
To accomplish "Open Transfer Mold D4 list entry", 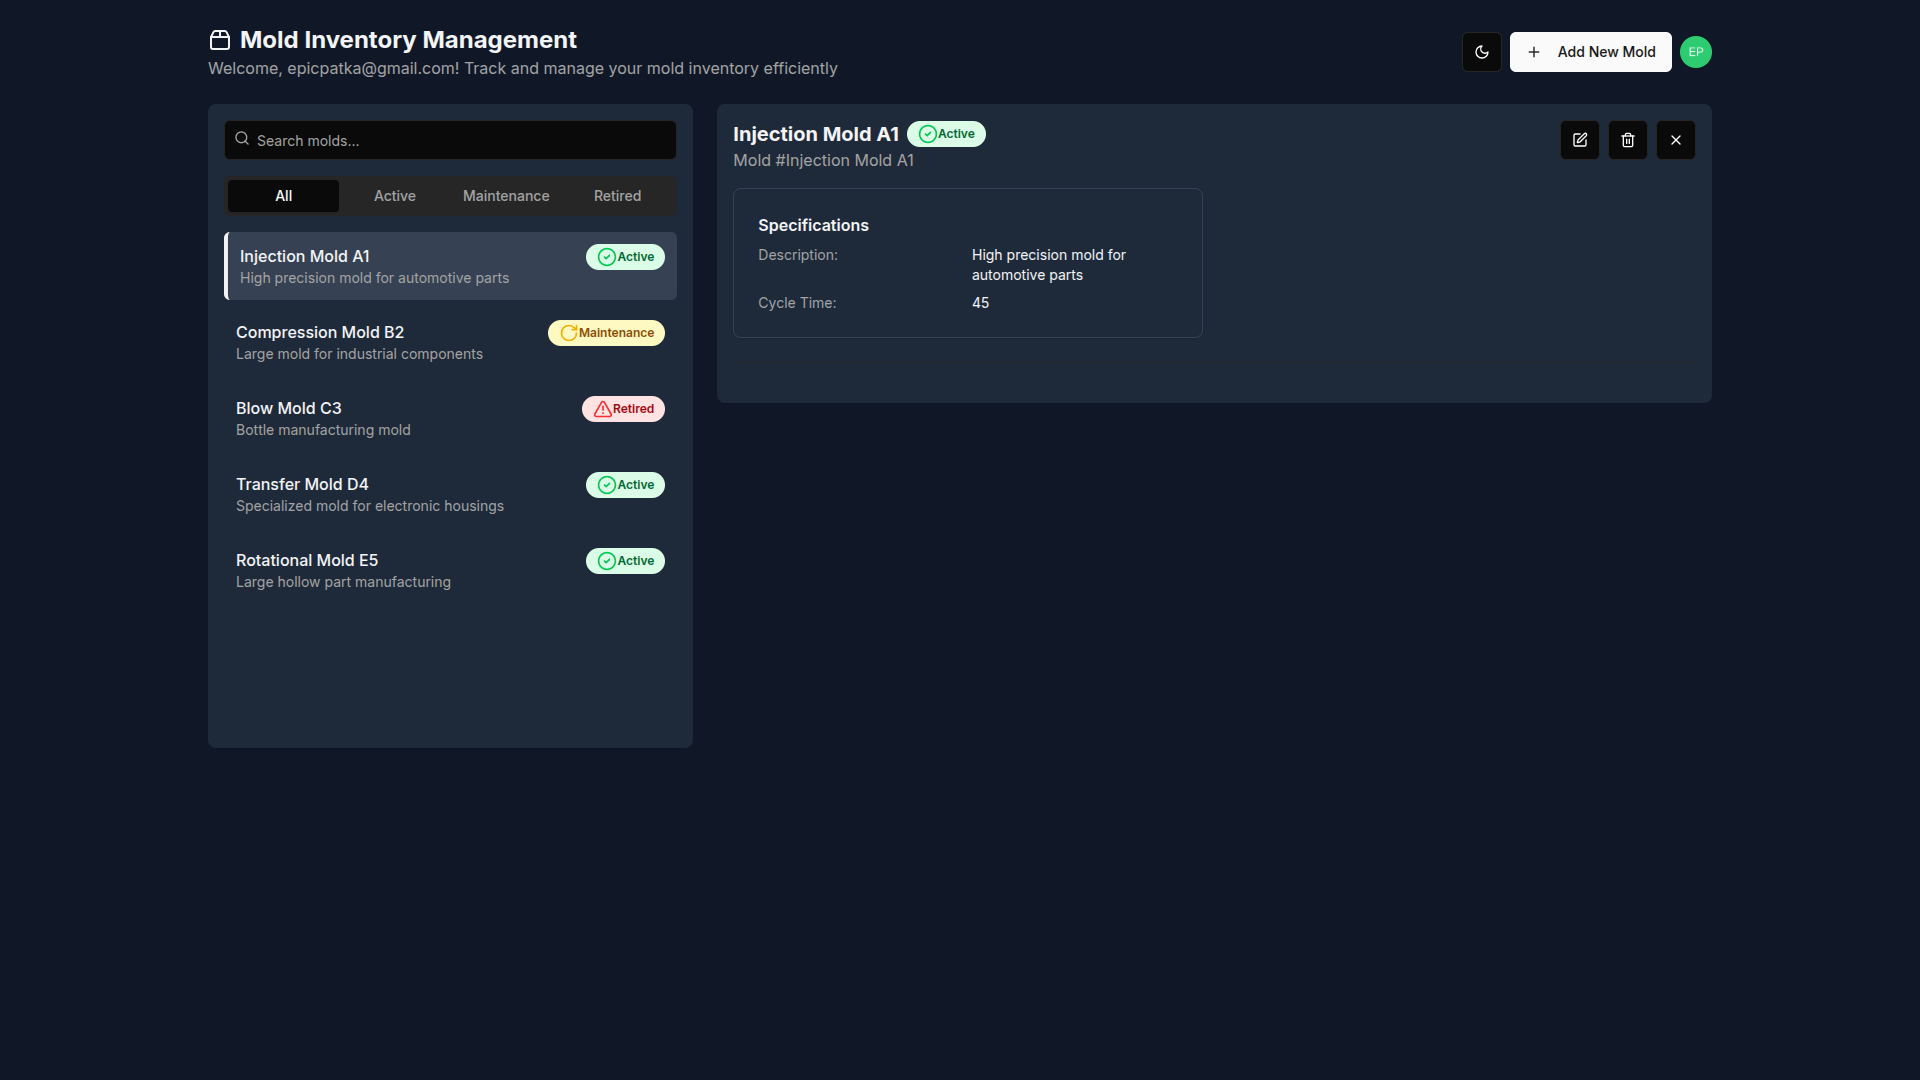I will (450, 494).
